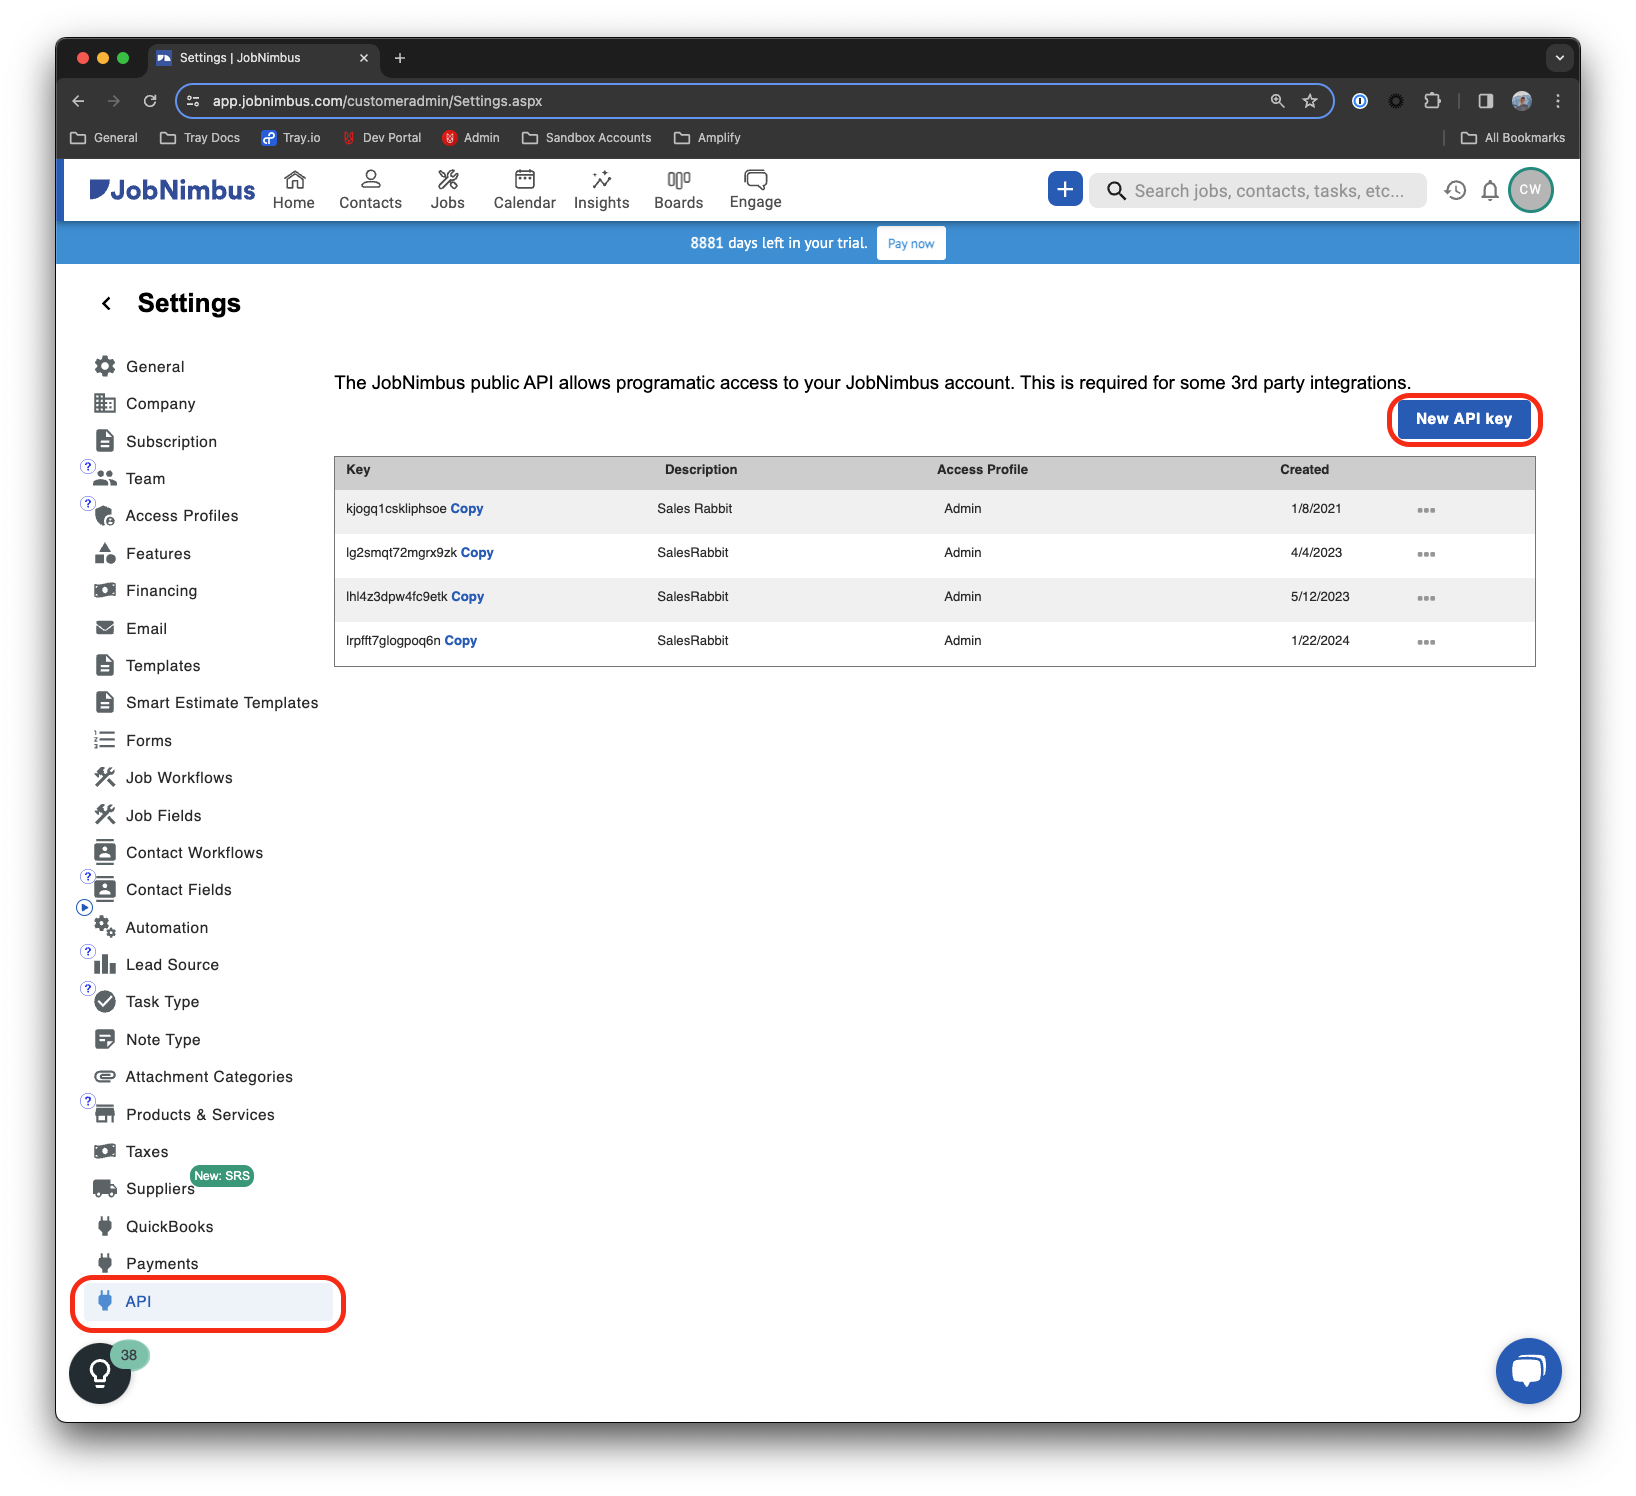The height and width of the screenshot is (1496, 1636).
Task: Open the Financing settings section
Action: (x=161, y=591)
